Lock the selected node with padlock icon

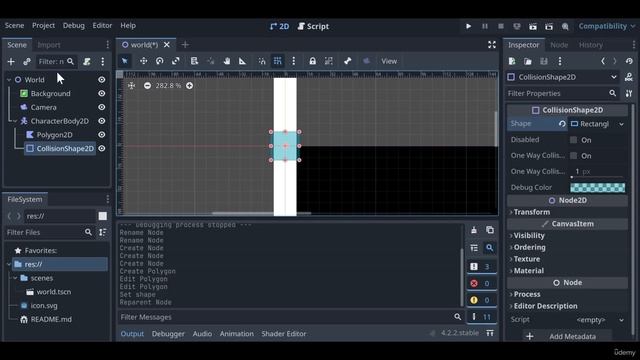312,61
